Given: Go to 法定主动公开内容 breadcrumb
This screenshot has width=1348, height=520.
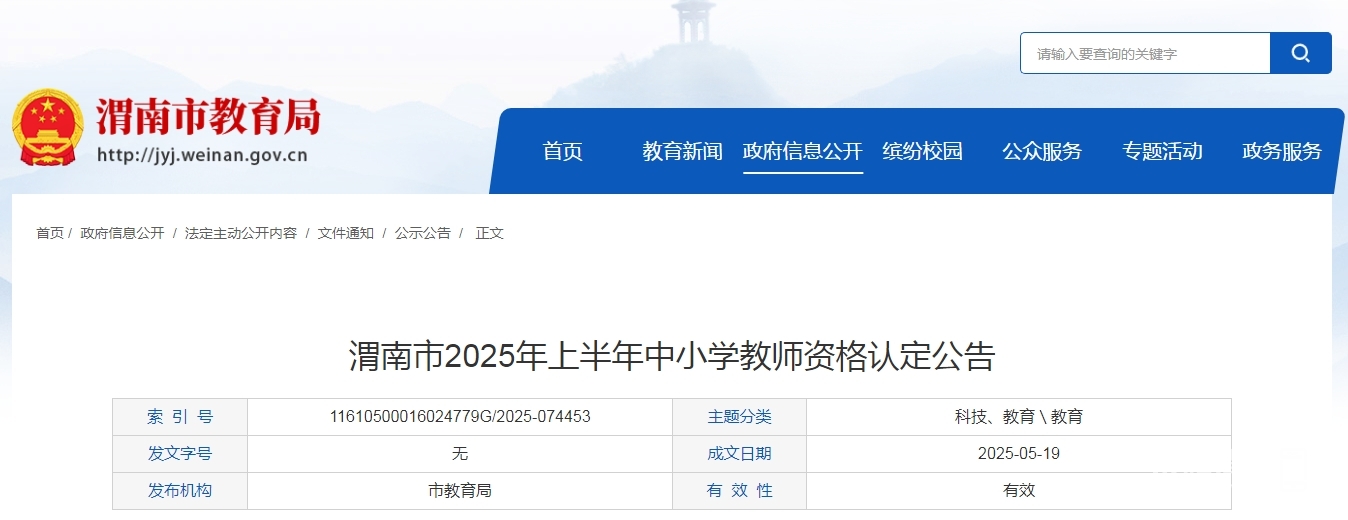Looking at the screenshot, I should pyautogui.click(x=241, y=233).
